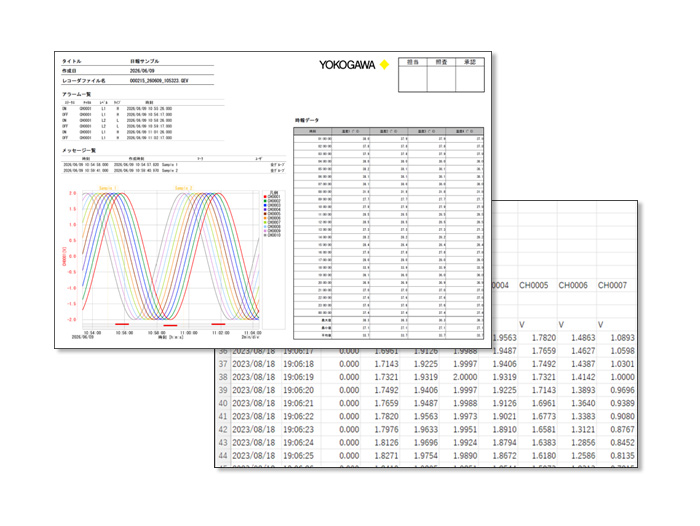Click the 承認 approval stamp box
Viewport: 700px width, 526px height.
(x=470, y=75)
